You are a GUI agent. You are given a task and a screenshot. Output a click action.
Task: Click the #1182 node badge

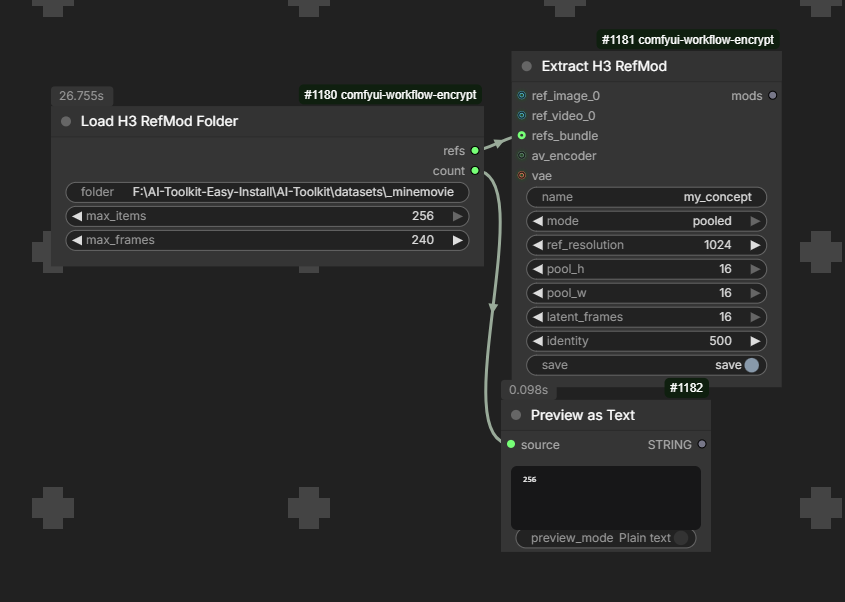(x=686, y=388)
